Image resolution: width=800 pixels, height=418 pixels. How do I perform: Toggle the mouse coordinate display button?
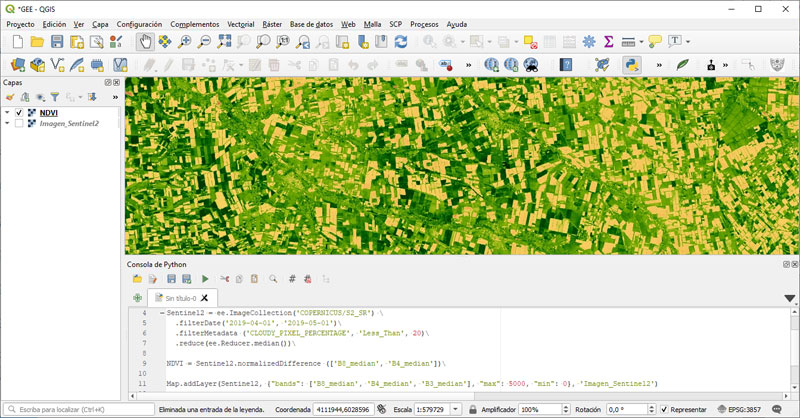(382, 409)
